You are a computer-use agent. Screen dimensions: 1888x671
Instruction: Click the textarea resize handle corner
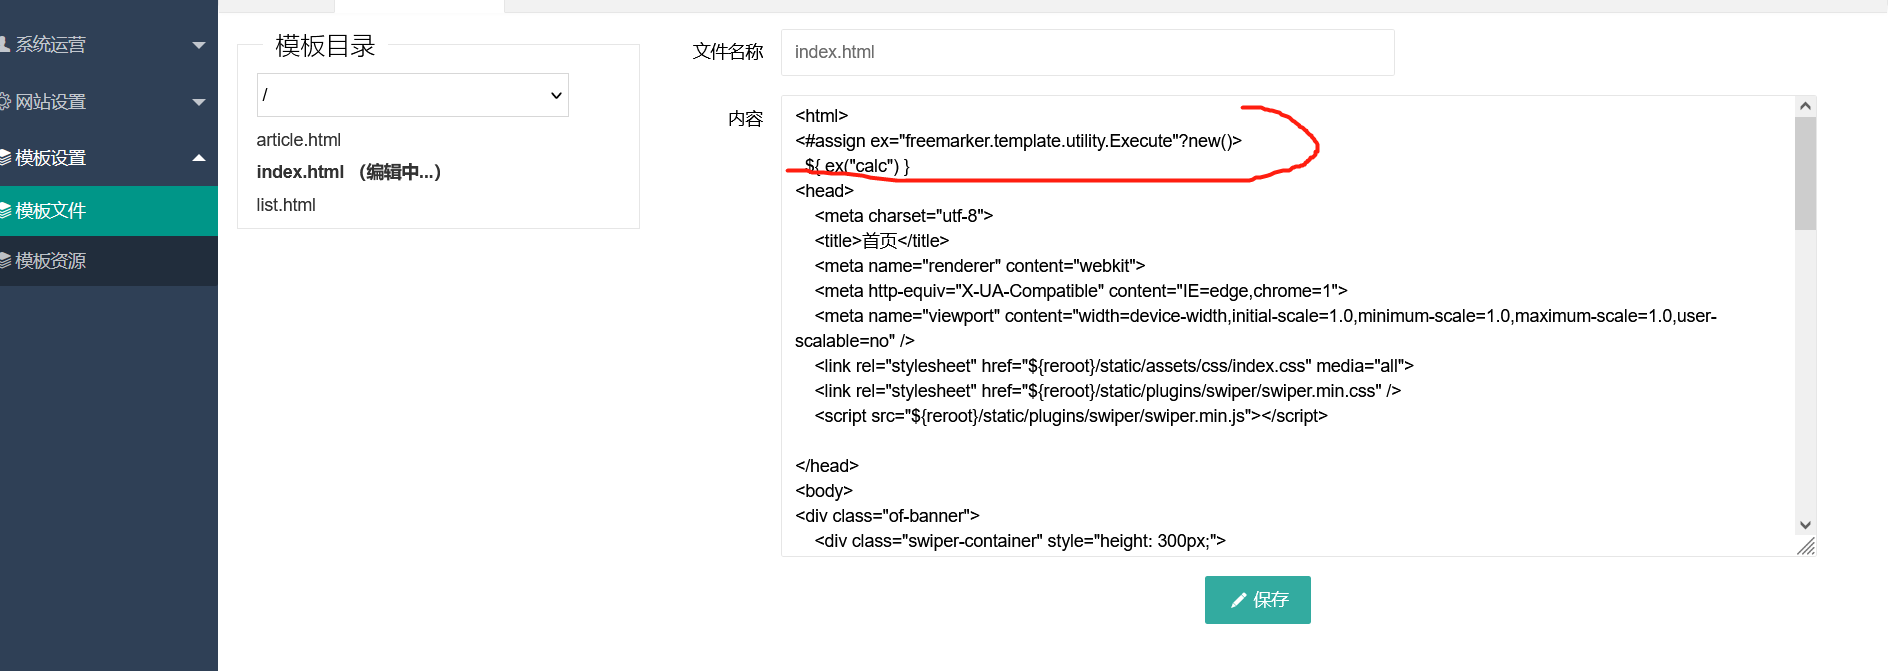point(1806,546)
